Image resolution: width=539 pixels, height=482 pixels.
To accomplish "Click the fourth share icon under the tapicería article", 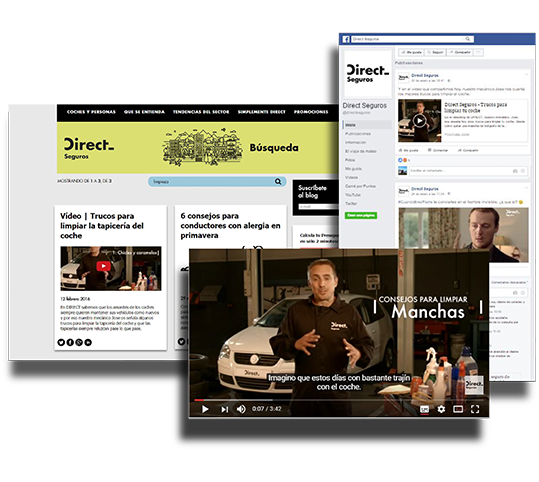I will point(88,342).
